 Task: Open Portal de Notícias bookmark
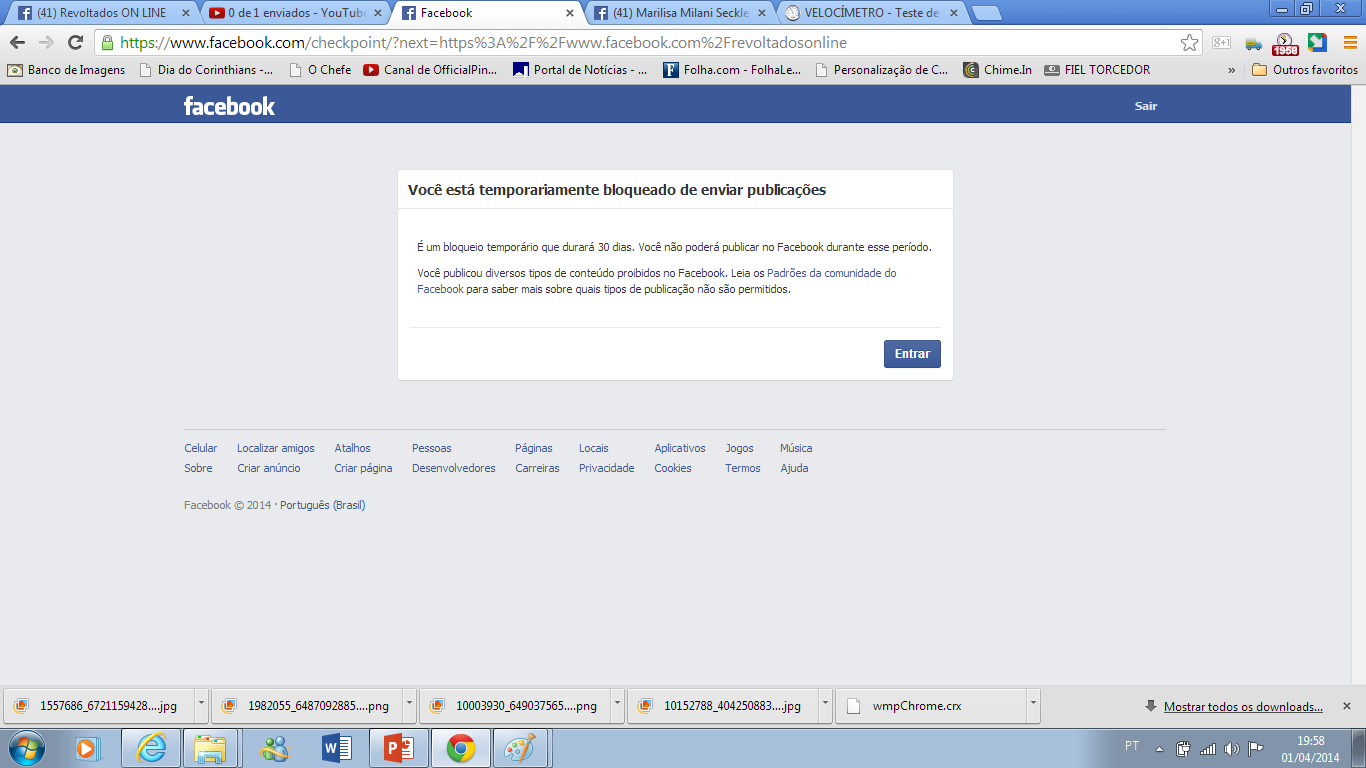(x=580, y=70)
